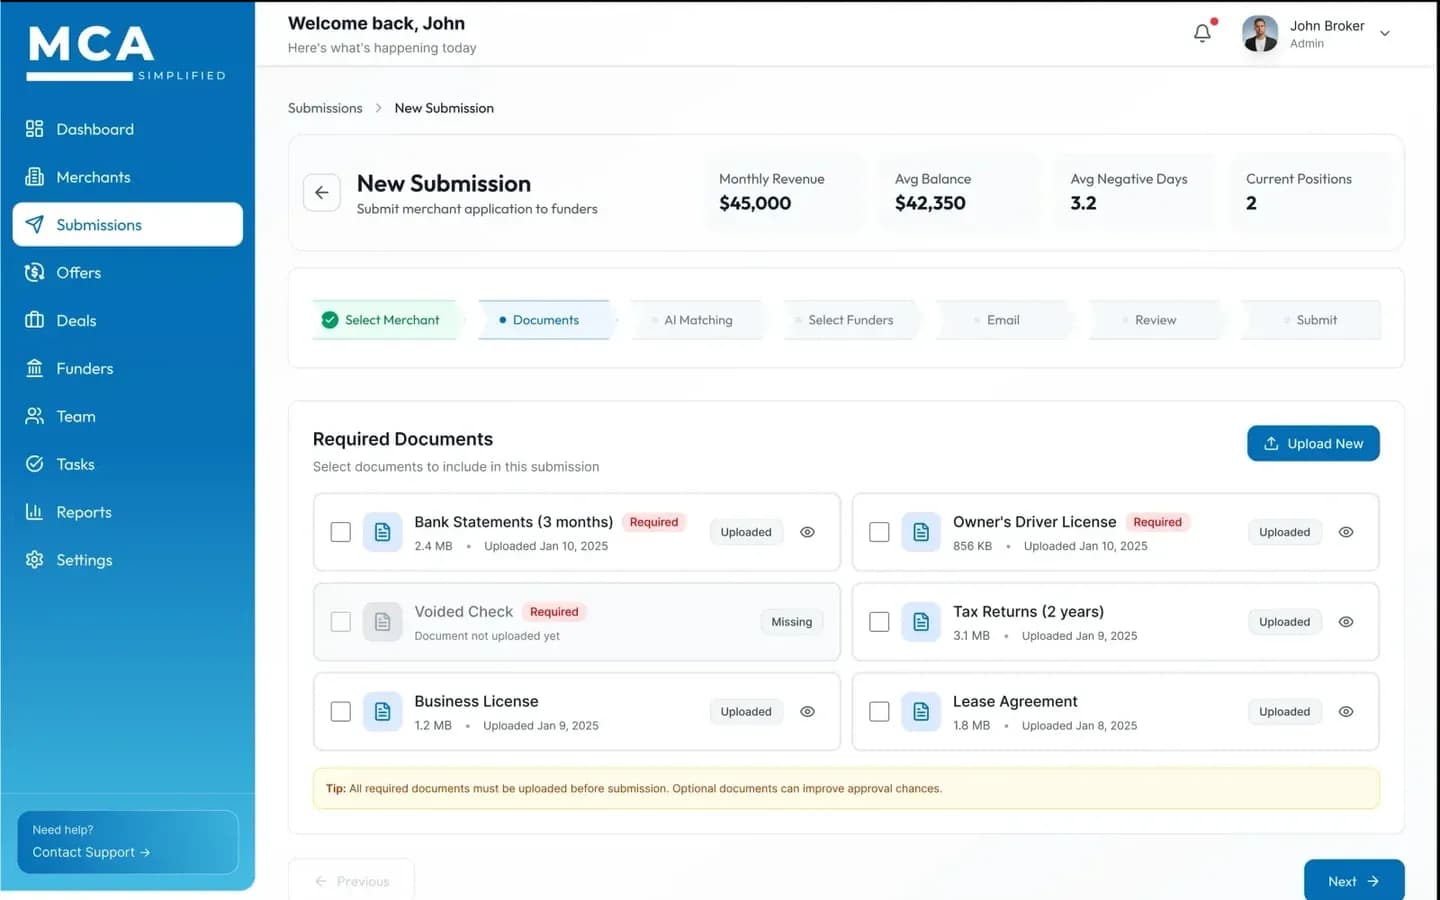
Task: Open notifications bell
Action: pyautogui.click(x=1203, y=33)
